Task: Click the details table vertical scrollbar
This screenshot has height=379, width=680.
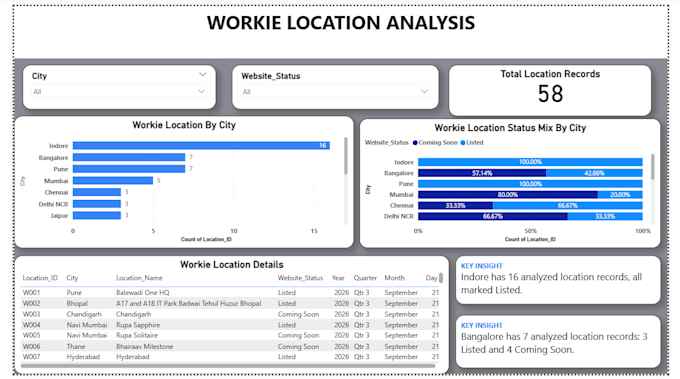Action: 441,278
